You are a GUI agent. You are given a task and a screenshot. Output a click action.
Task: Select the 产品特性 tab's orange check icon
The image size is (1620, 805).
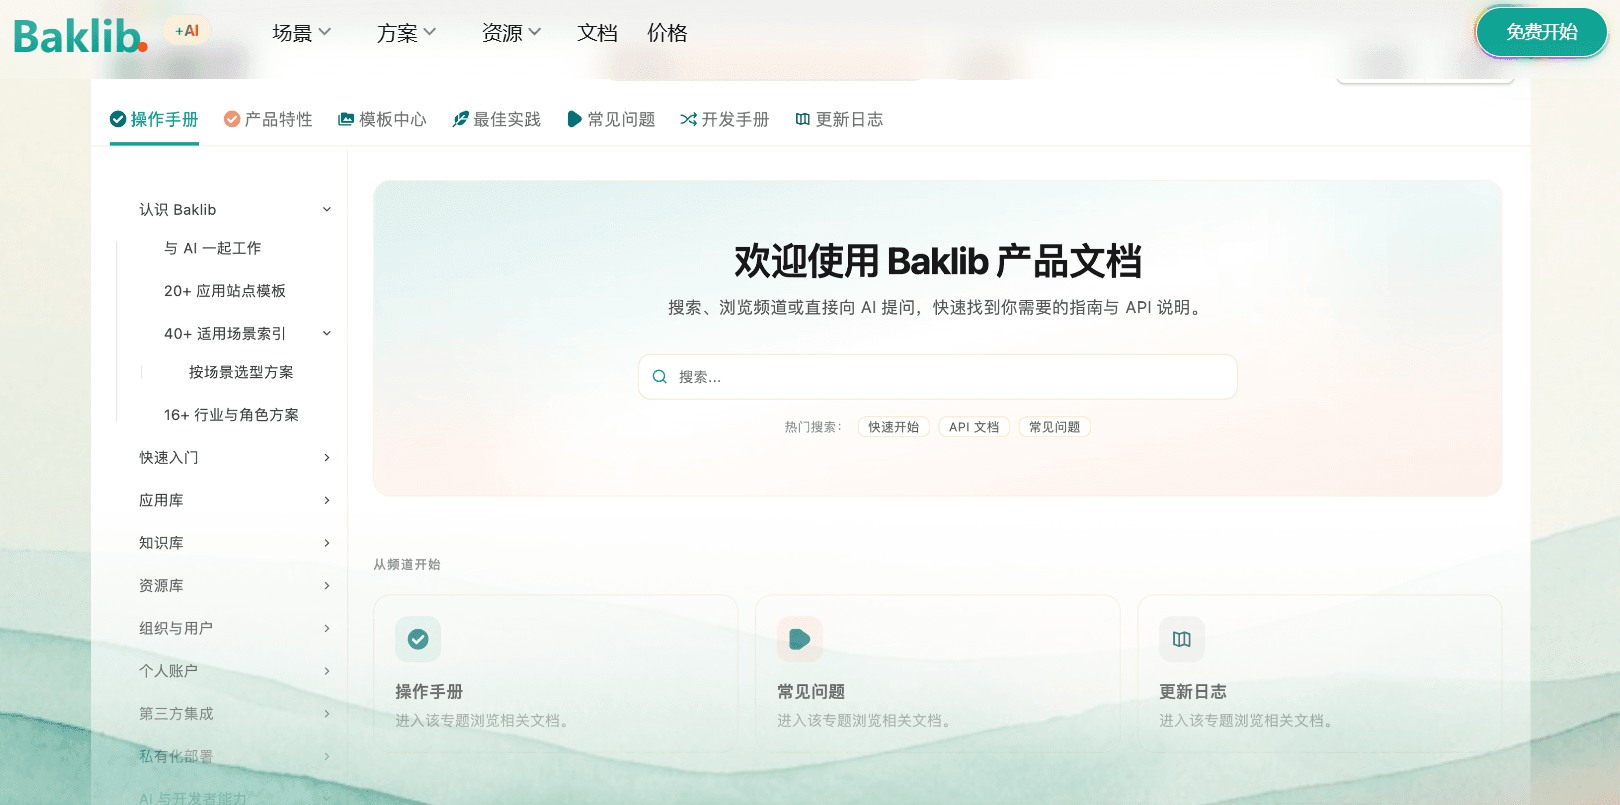point(232,119)
